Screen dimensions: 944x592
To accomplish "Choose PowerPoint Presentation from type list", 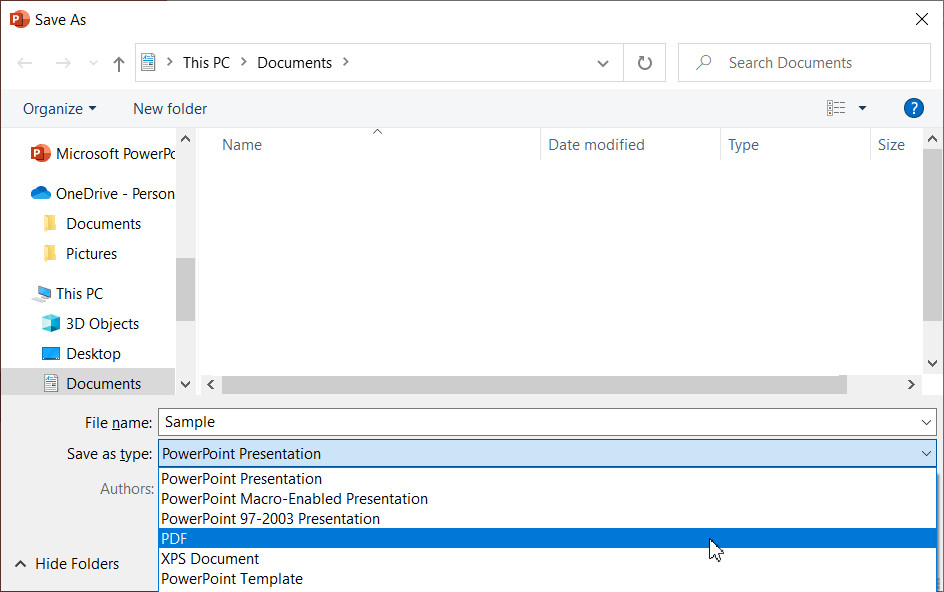I will pyautogui.click(x=547, y=479).
